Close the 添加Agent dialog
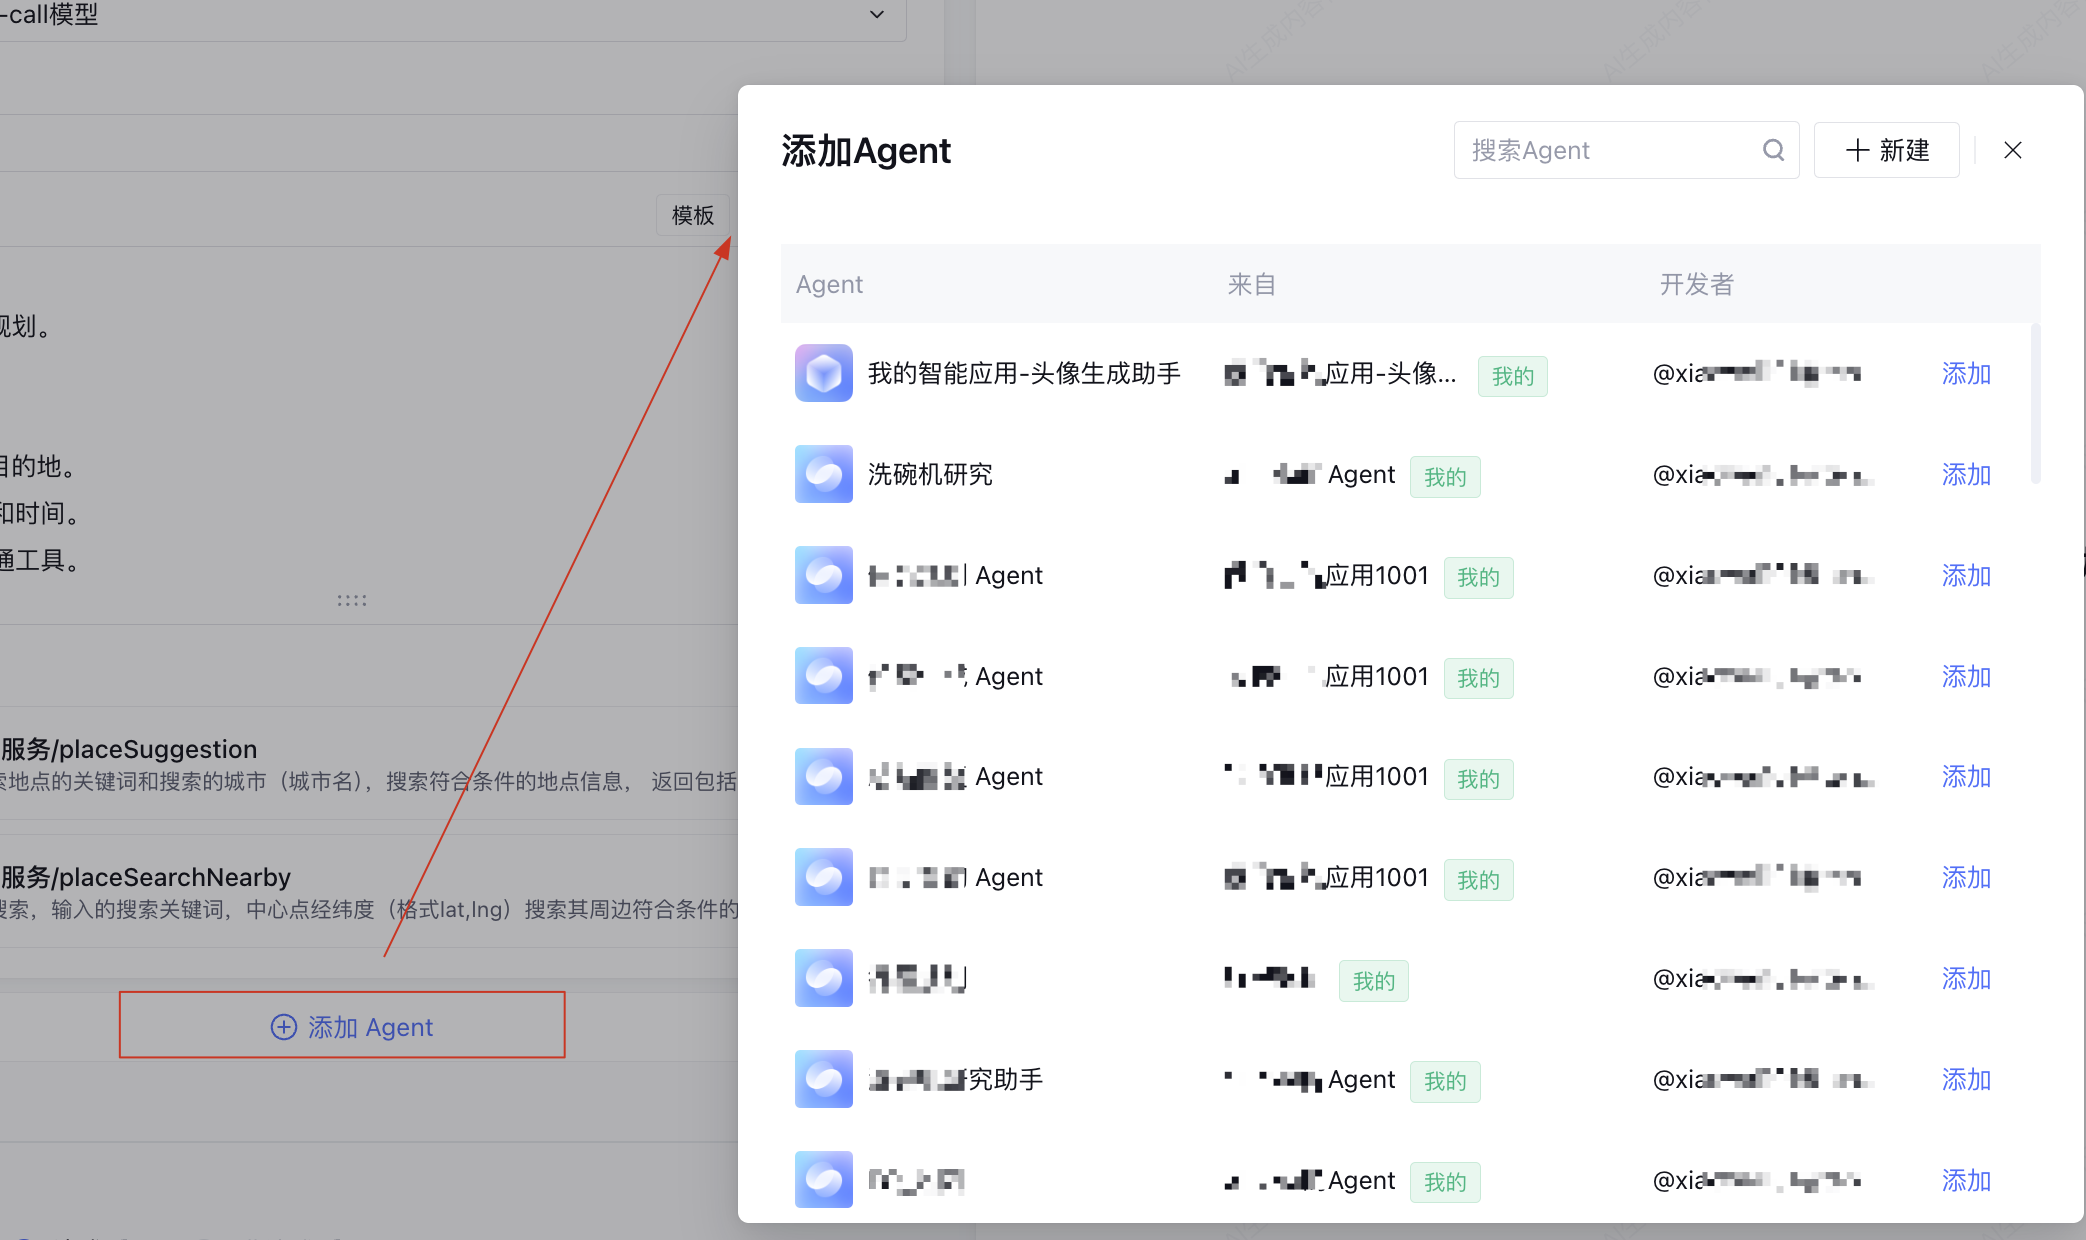The height and width of the screenshot is (1240, 2086). pyautogui.click(x=2013, y=150)
